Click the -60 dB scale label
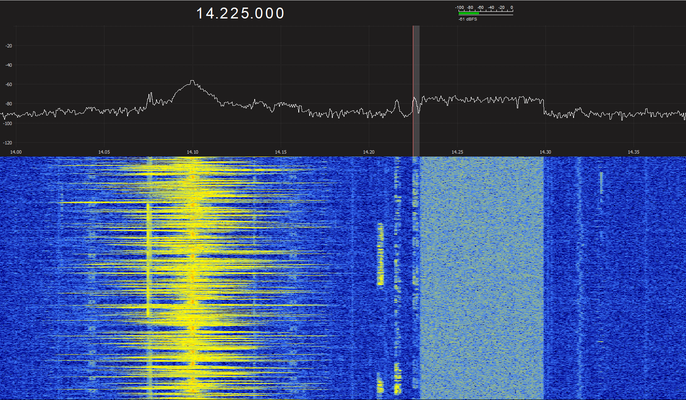The width and height of the screenshot is (686, 400). point(9,84)
